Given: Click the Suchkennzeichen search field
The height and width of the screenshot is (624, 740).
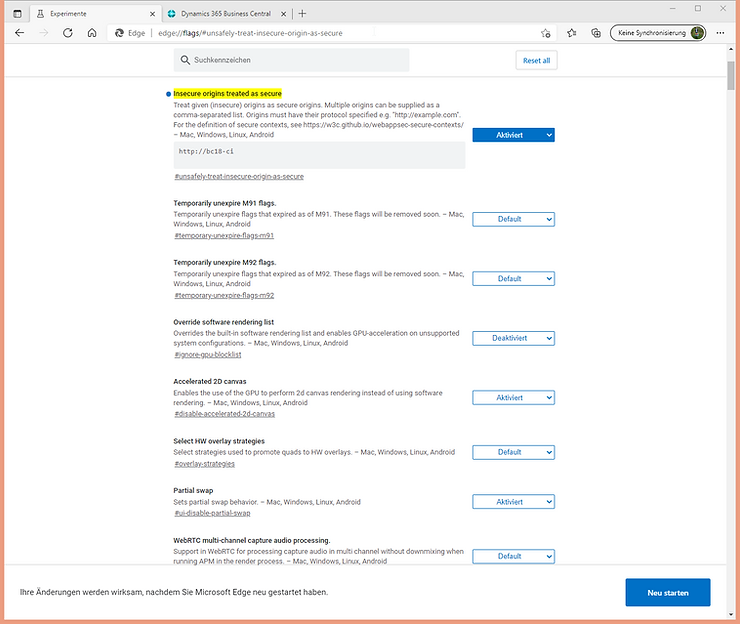Looking at the screenshot, I should coord(290,60).
